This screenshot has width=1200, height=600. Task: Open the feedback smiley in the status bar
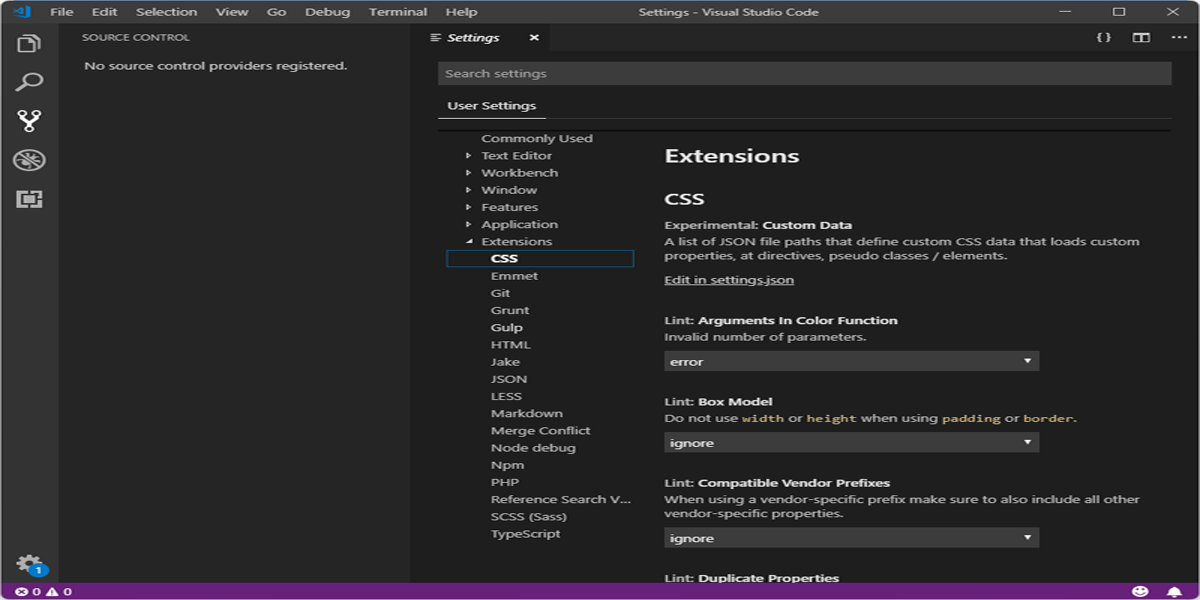point(1140,589)
